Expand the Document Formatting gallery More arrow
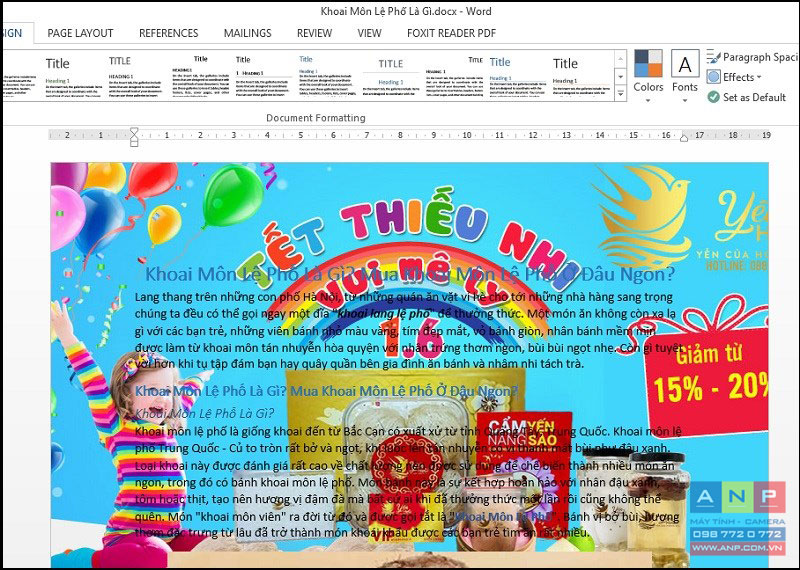 pos(620,94)
